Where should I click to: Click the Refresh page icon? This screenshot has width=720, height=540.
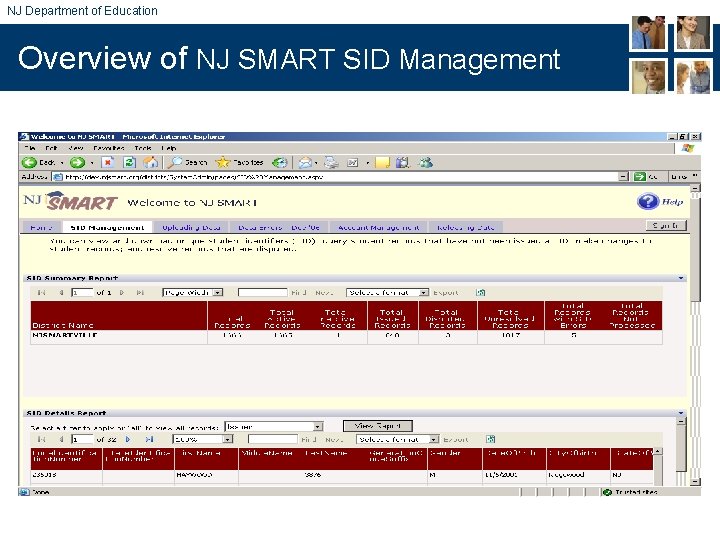129,162
